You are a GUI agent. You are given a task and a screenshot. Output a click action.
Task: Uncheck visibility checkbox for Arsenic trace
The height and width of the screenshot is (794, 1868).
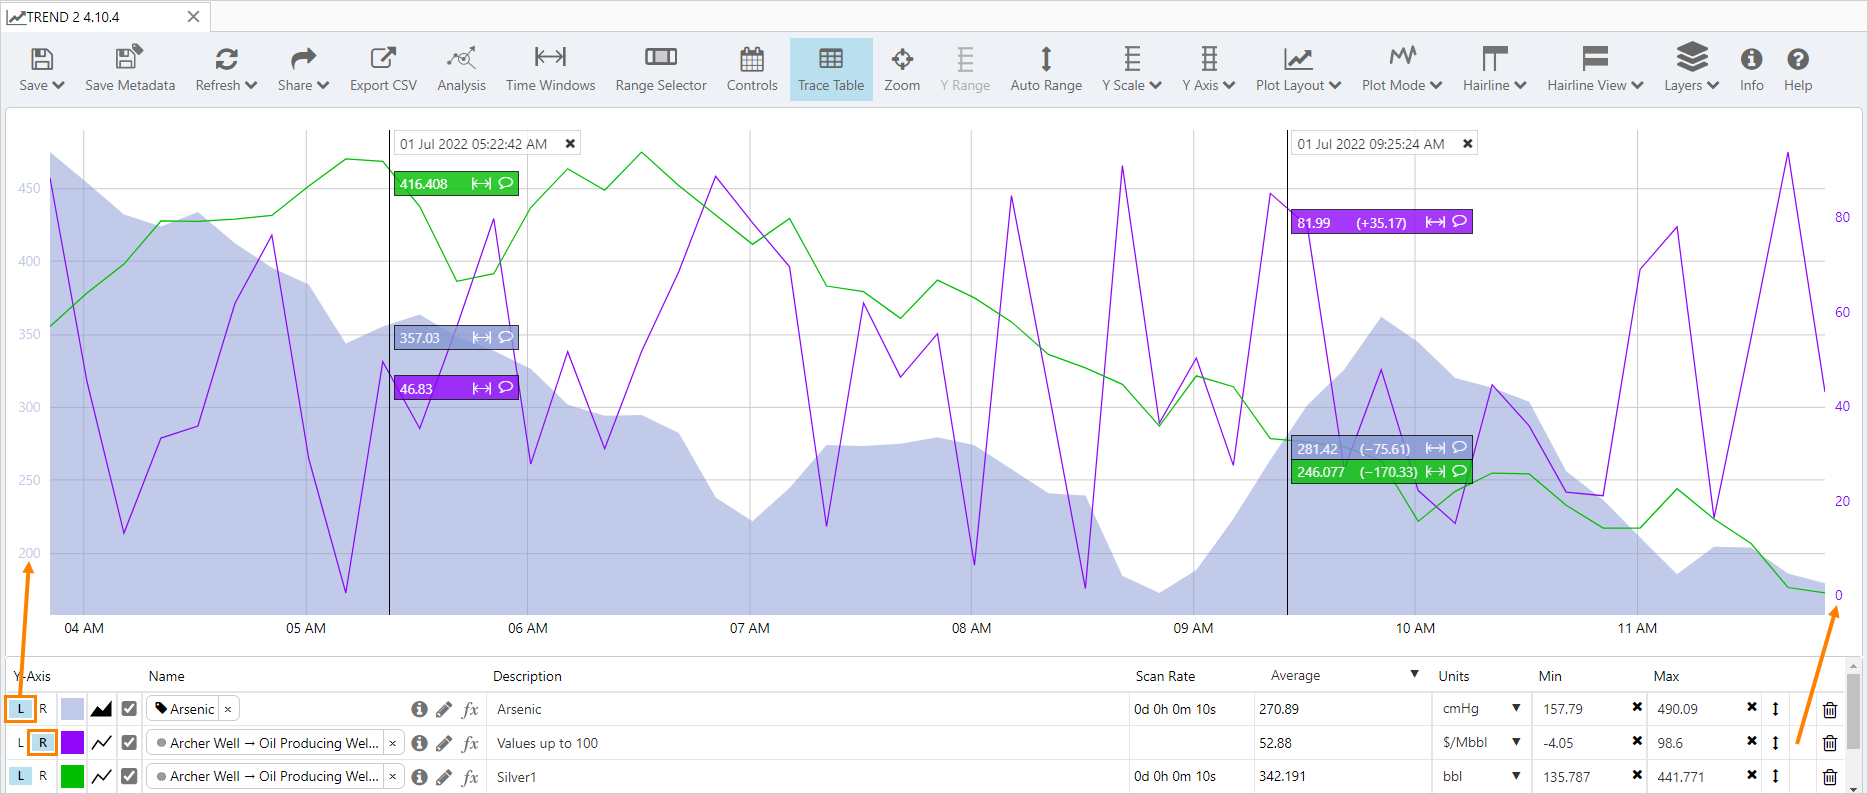click(x=129, y=709)
